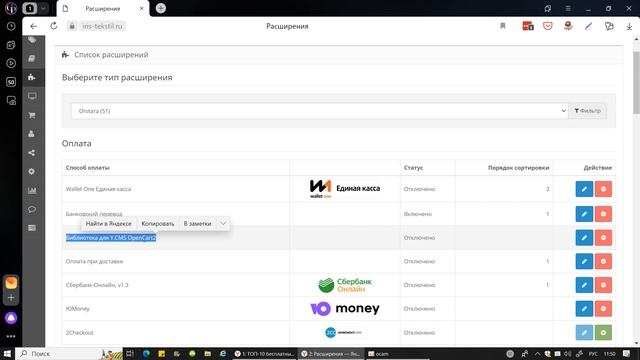Uninstall Оплата при доставке extension
640x360 pixels.
click(x=603, y=261)
